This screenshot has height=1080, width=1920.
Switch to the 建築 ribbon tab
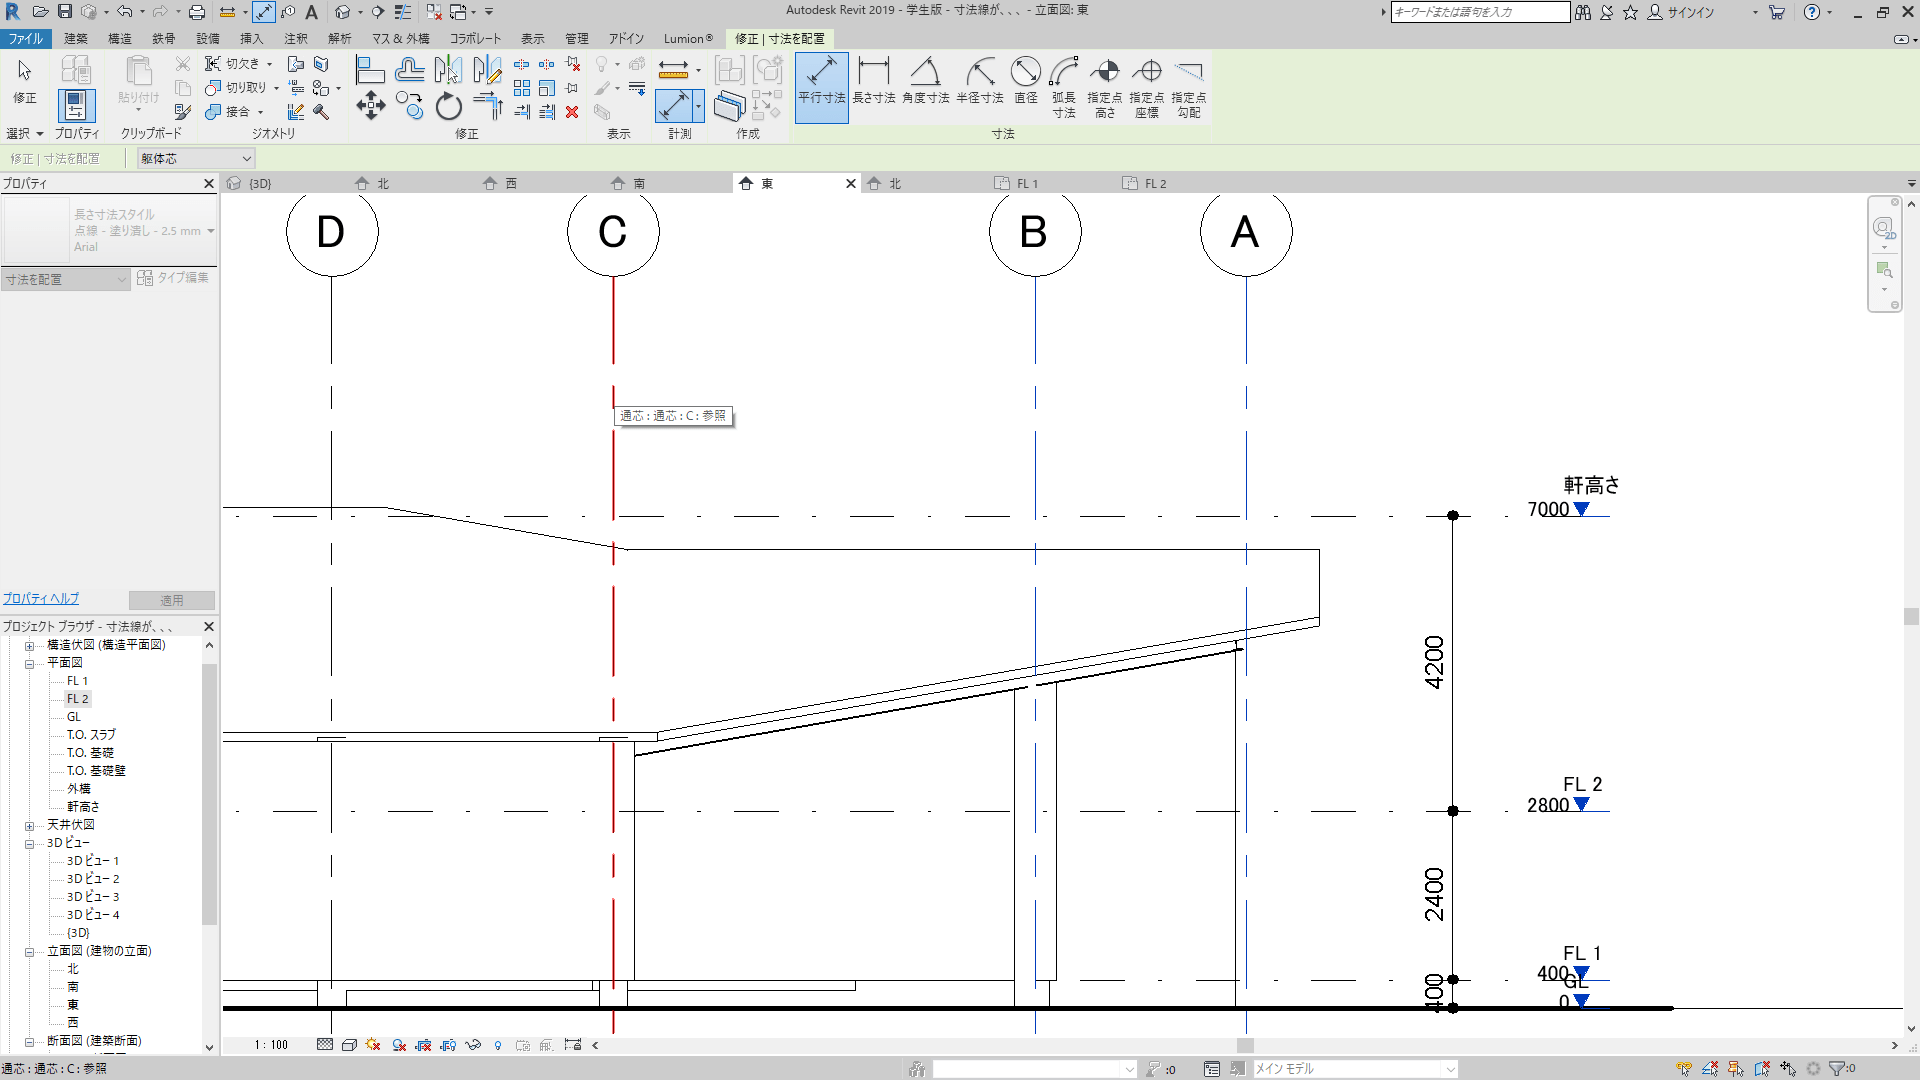point(76,38)
